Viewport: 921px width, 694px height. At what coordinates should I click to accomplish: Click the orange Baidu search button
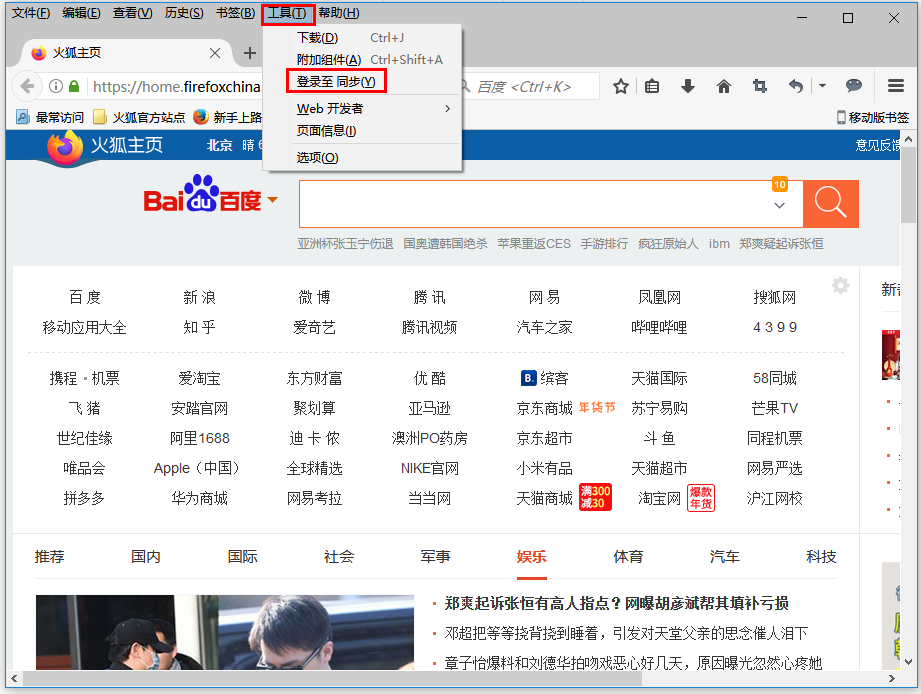click(831, 204)
